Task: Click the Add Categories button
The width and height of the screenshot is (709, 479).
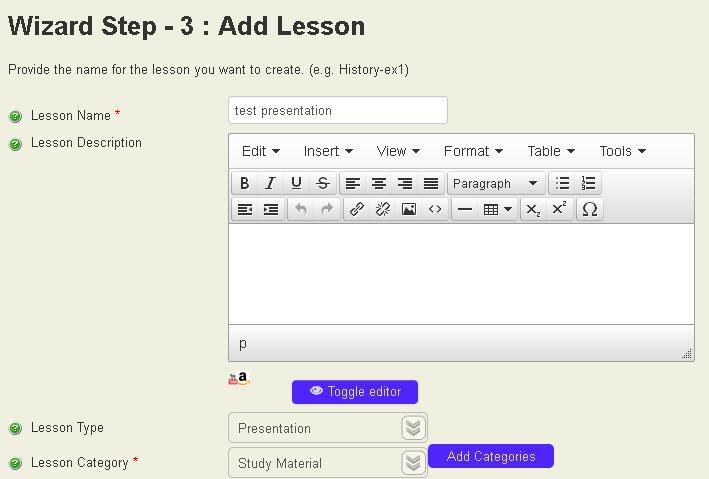Action: pyautogui.click(x=491, y=456)
